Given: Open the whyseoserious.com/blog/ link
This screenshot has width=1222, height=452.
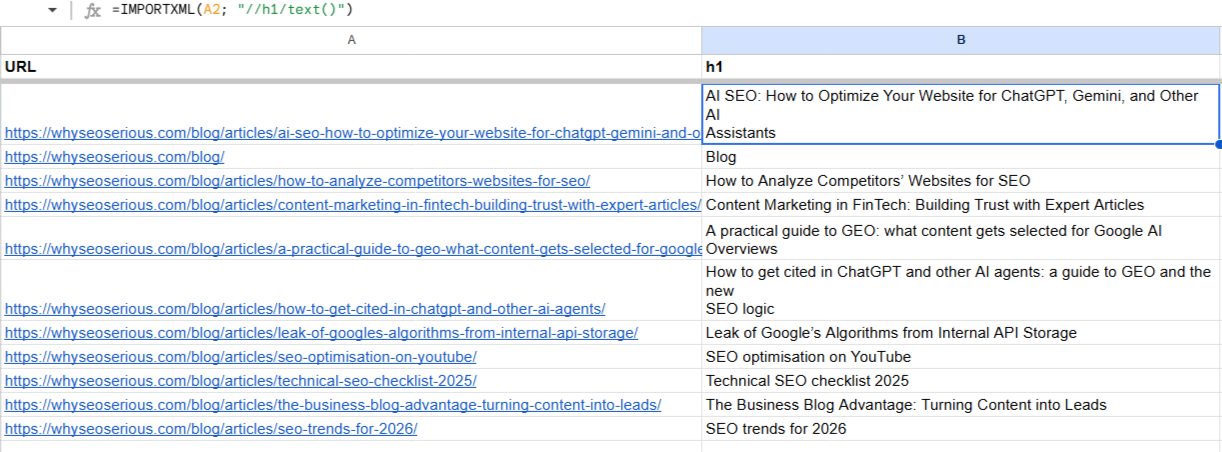Looking at the screenshot, I should [x=114, y=157].
